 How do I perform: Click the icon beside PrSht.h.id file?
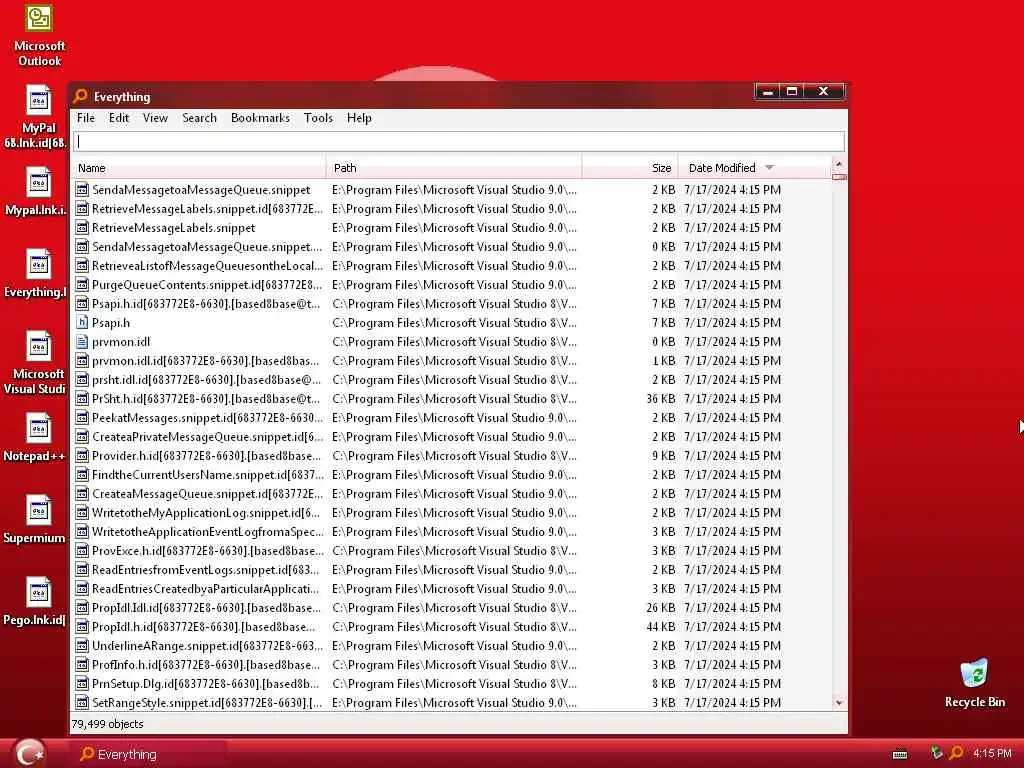(x=82, y=399)
